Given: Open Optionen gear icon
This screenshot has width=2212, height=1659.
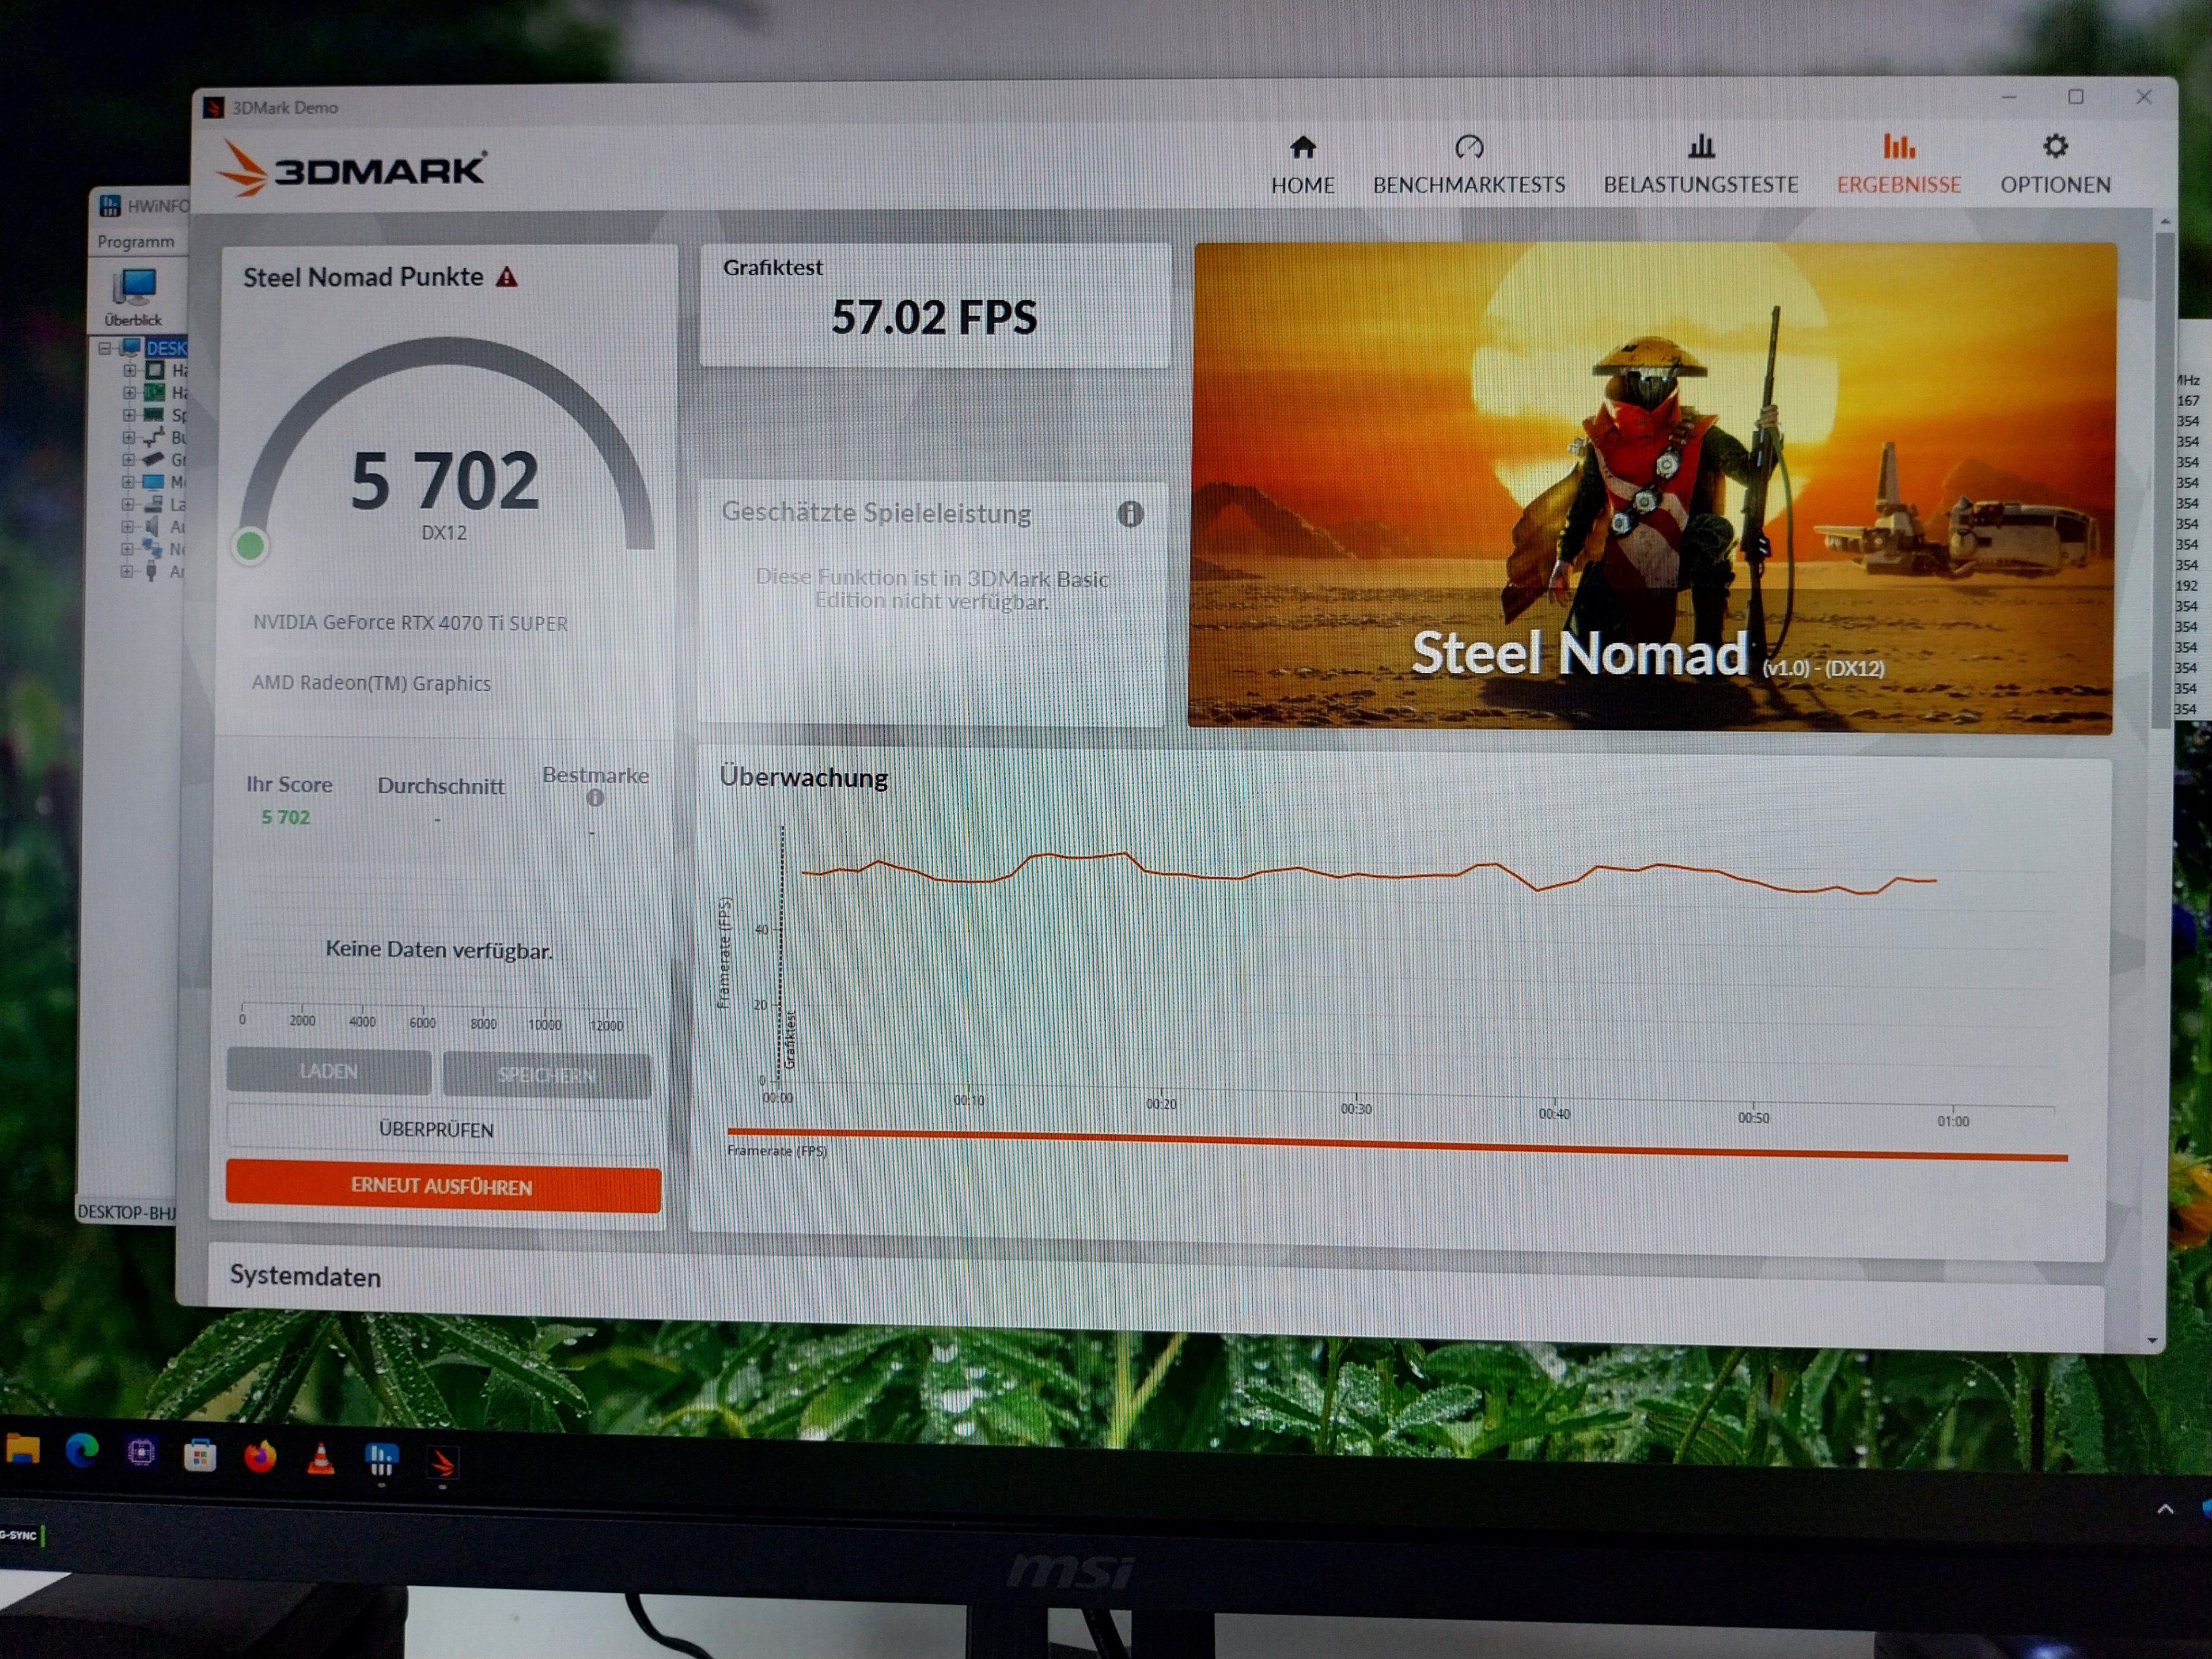Looking at the screenshot, I should (2054, 147).
